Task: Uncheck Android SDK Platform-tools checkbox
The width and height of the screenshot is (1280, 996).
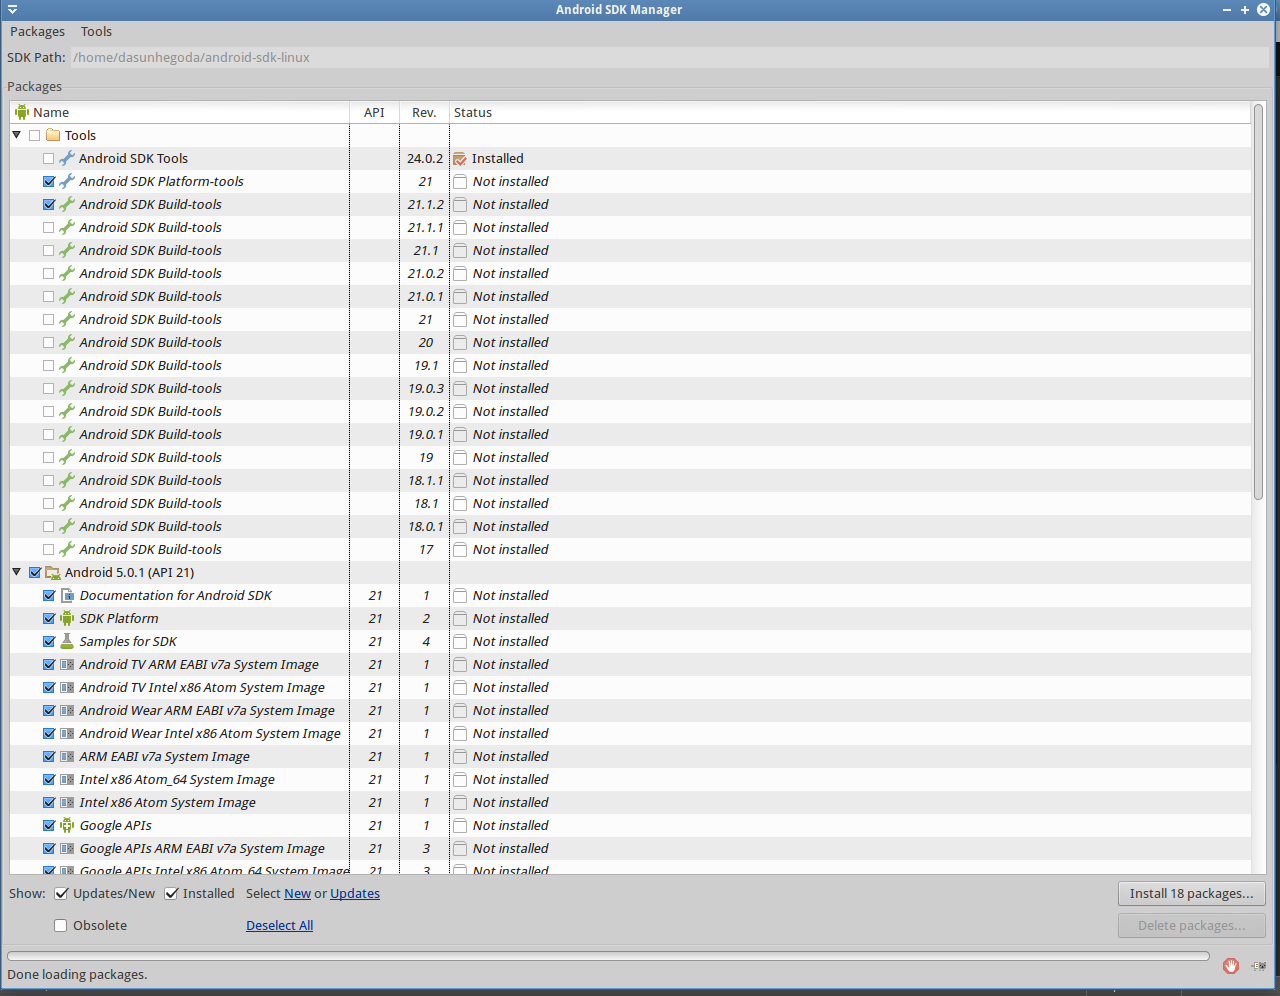Action: [x=48, y=181]
